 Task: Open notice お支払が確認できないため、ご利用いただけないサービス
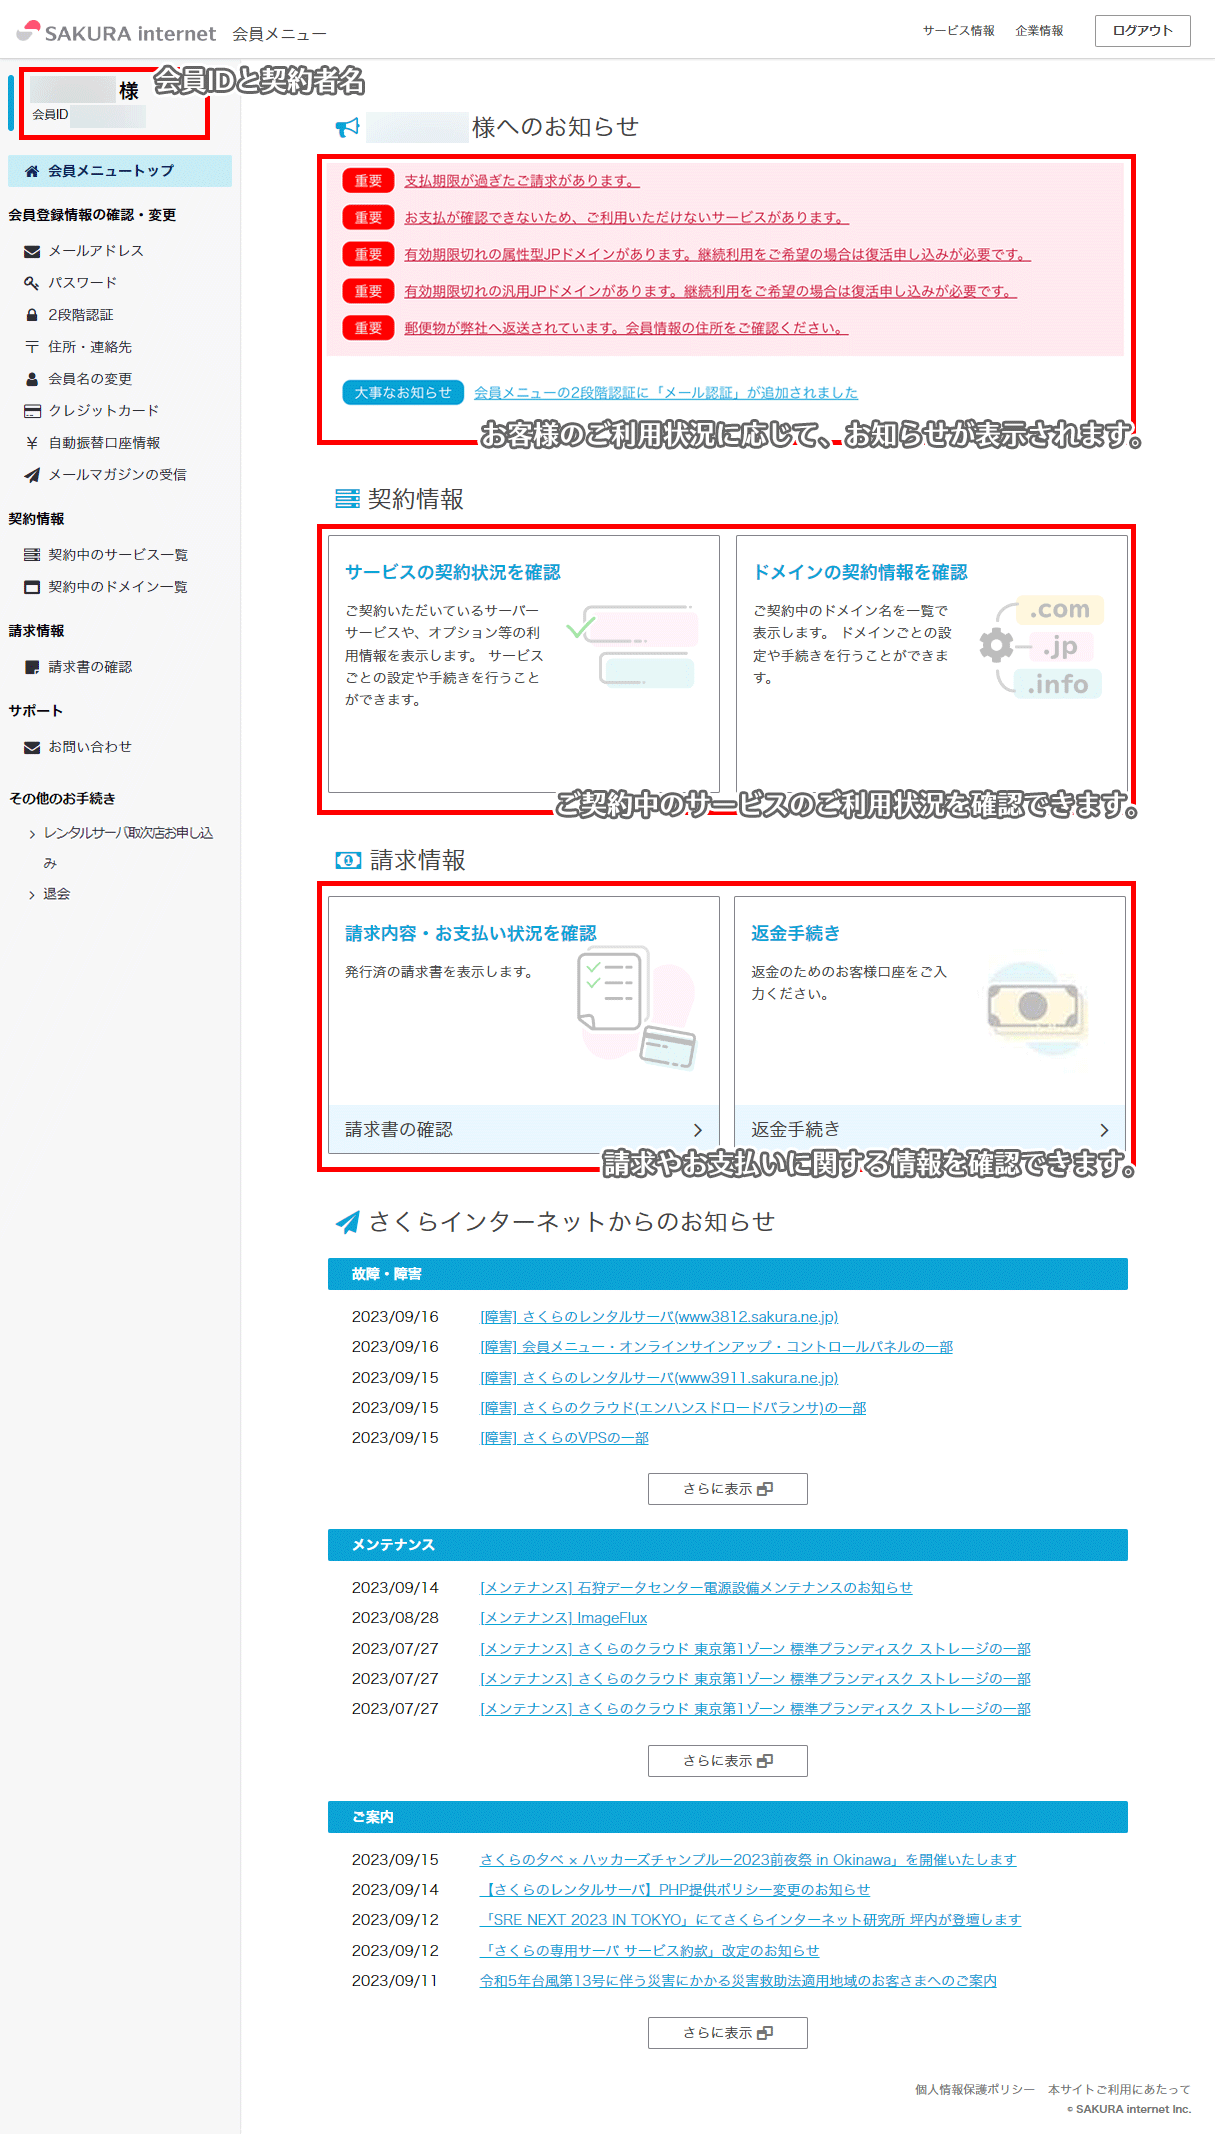(626, 218)
